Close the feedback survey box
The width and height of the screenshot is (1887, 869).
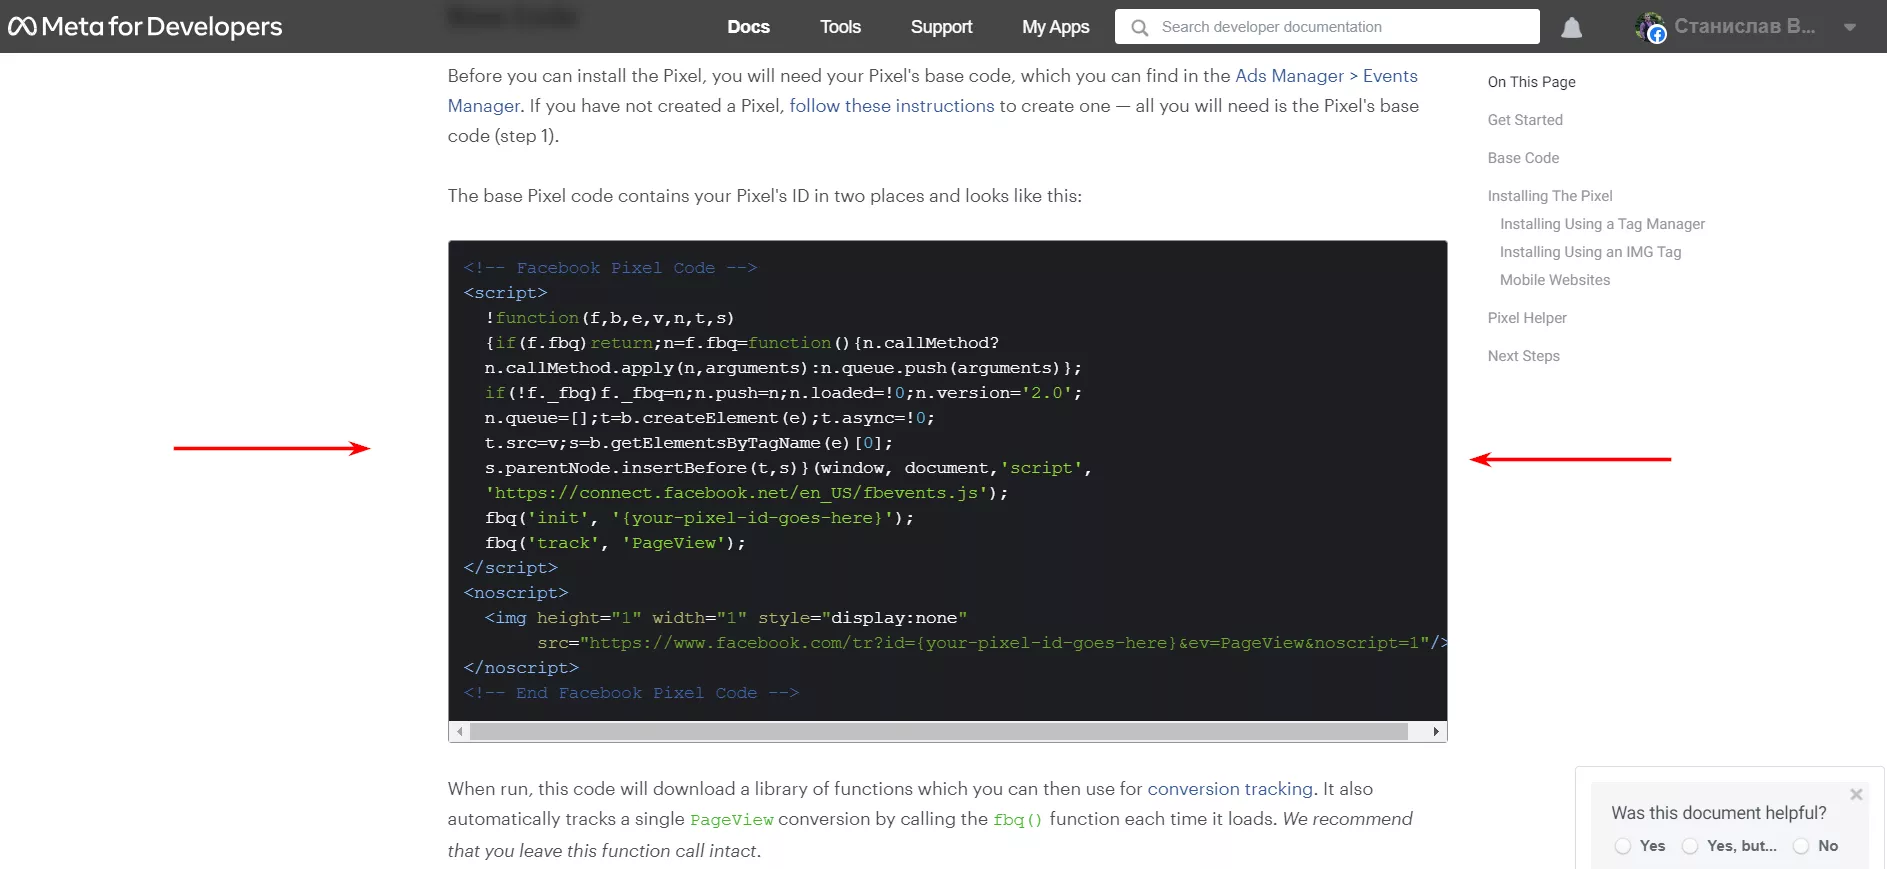[x=1856, y=794]
